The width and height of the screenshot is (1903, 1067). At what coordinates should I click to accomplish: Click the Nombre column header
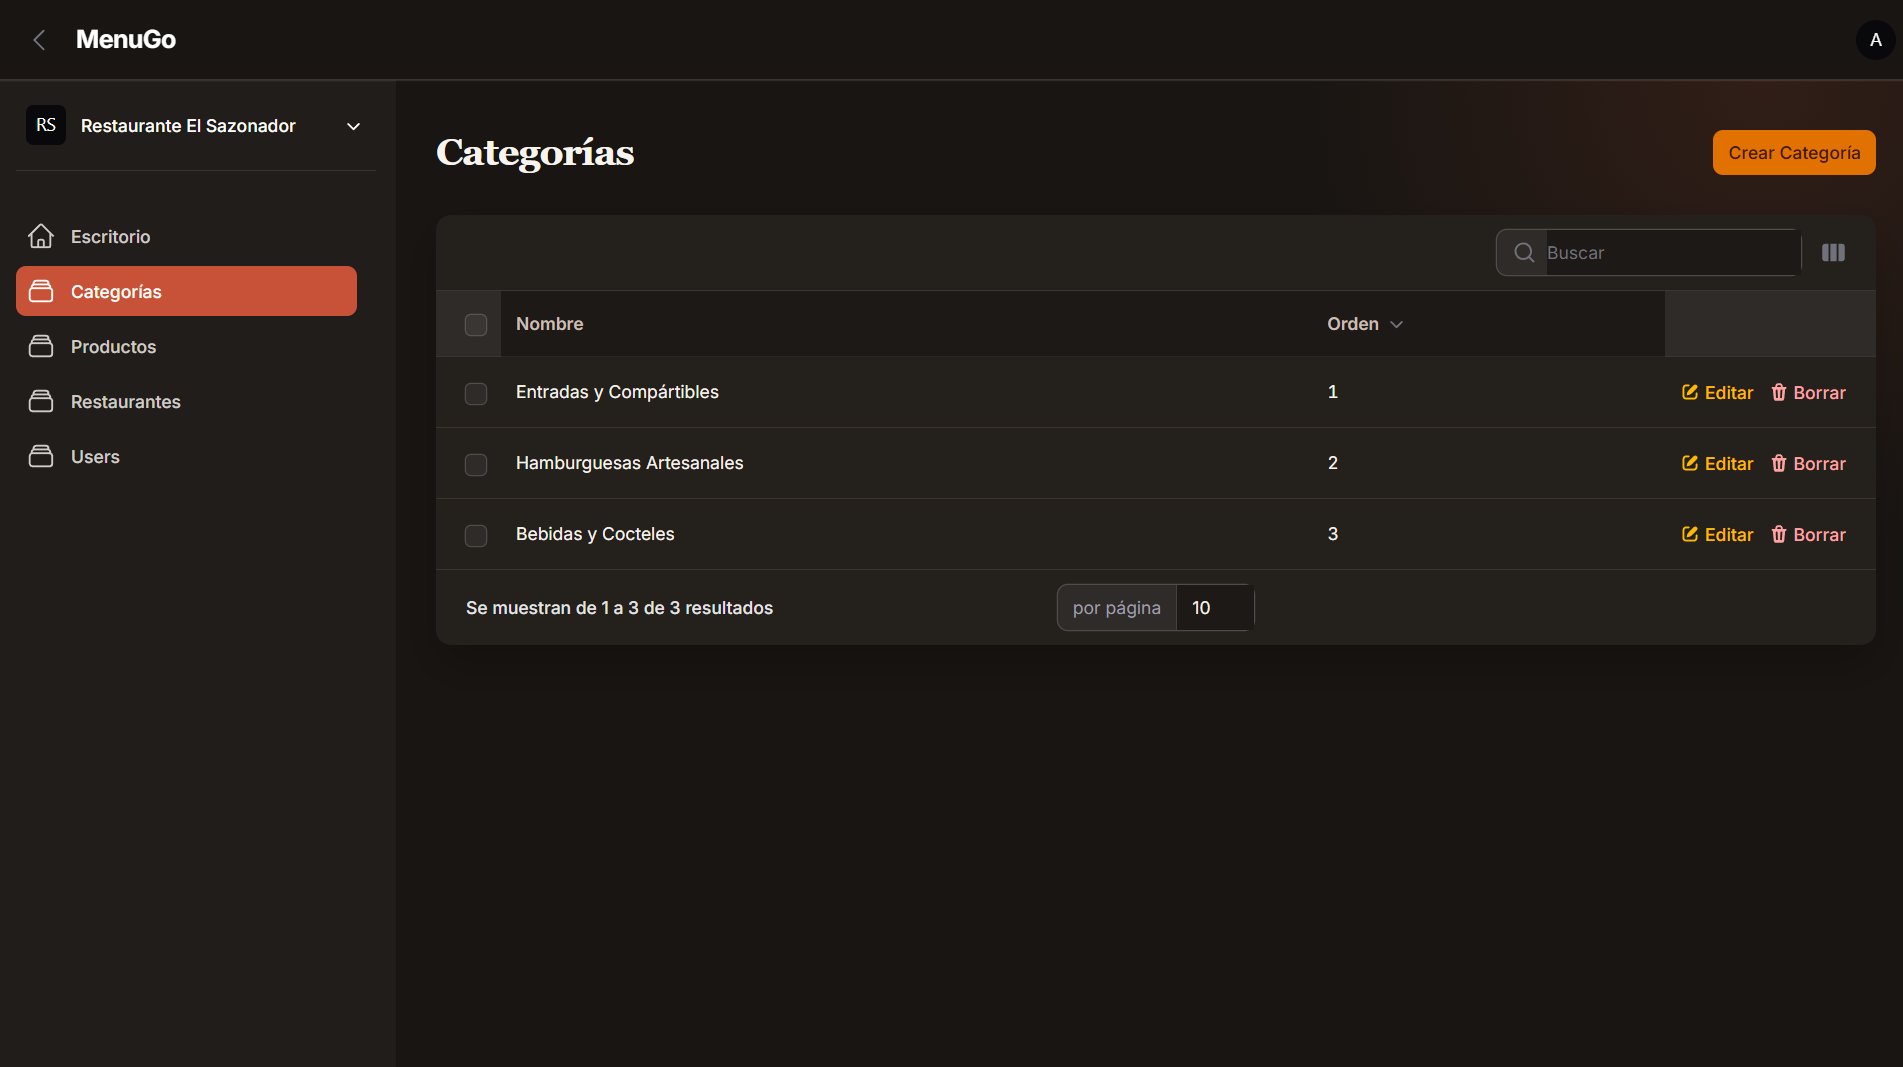[549, 324]
